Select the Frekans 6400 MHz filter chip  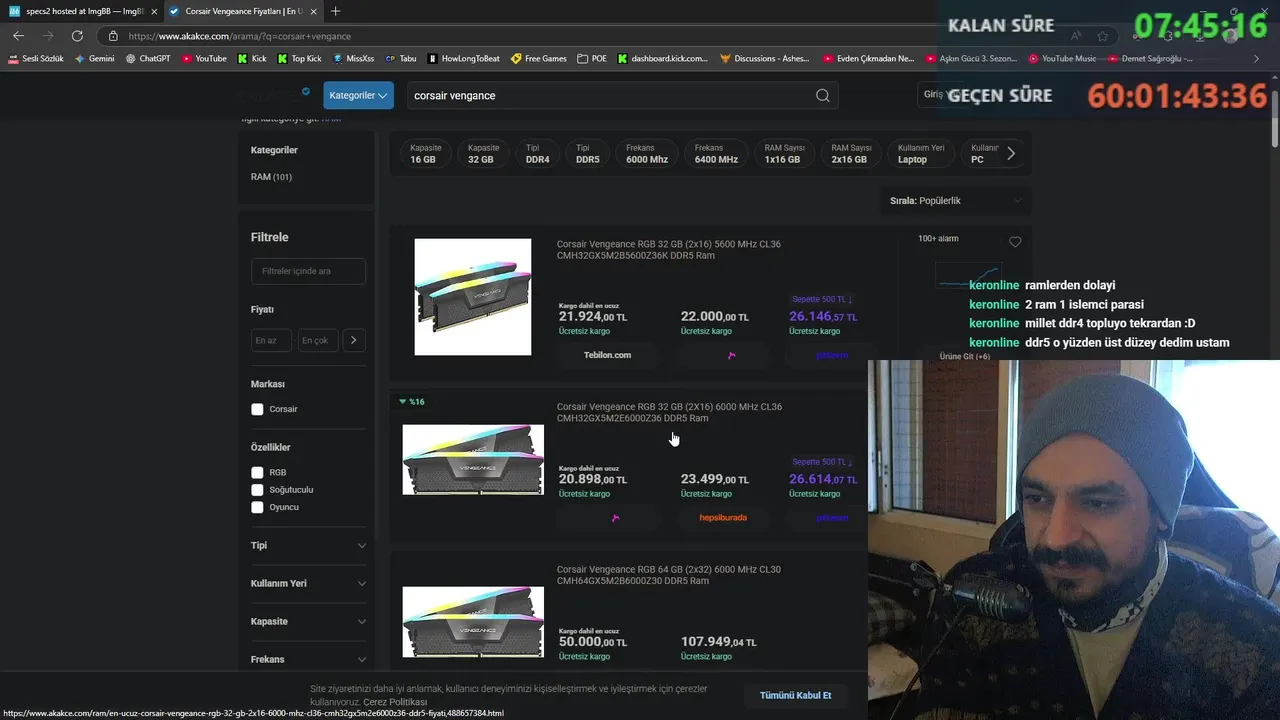(716, 153)
